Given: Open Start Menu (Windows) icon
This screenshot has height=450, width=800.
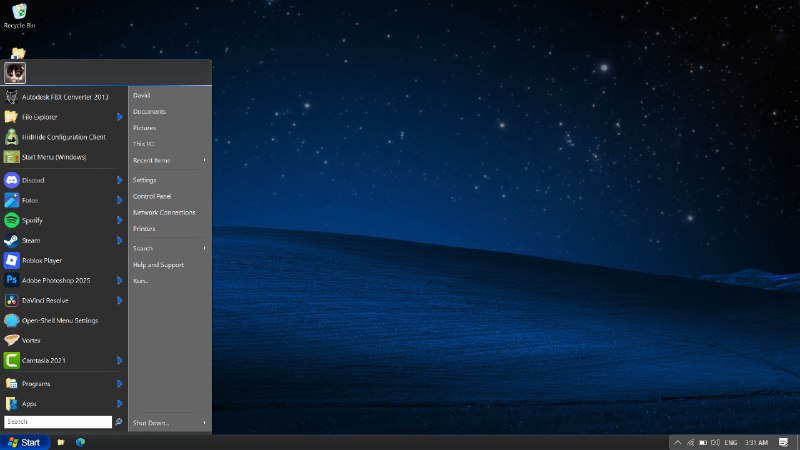Looking at the screenshot, I should pos(11,157).
